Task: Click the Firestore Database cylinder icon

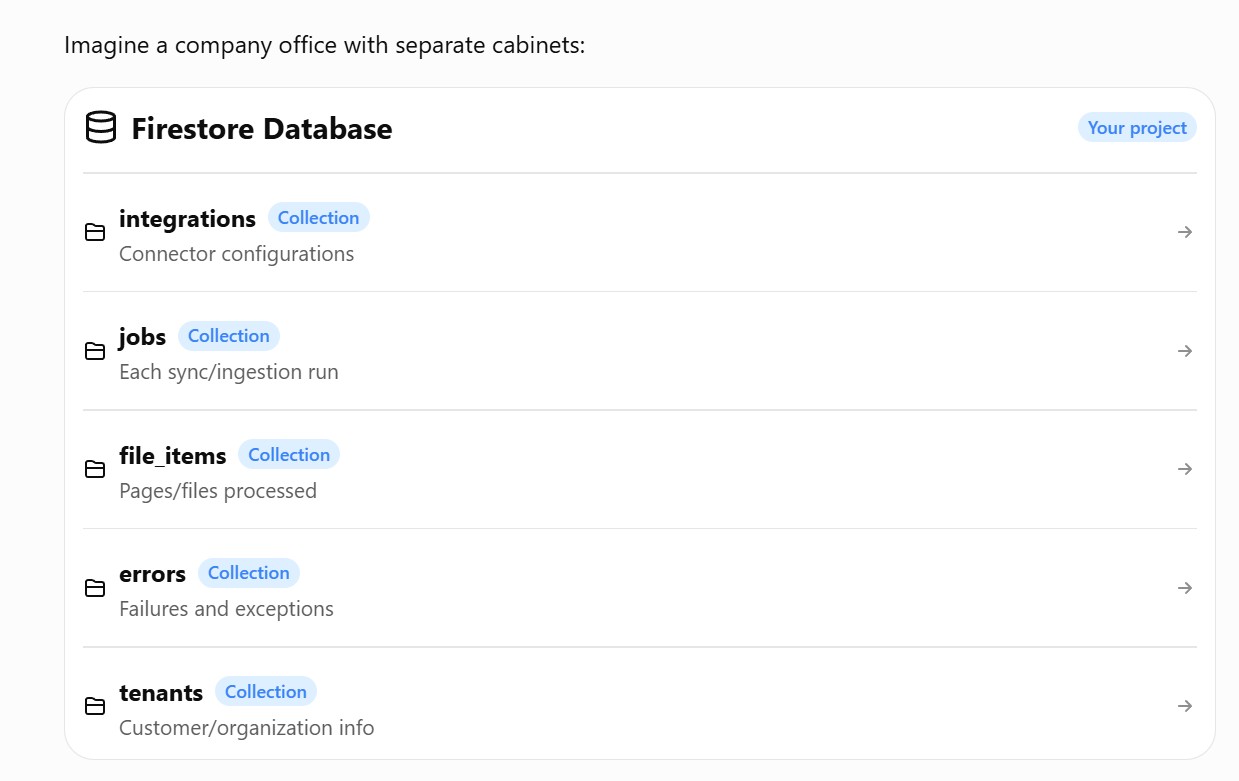Action: coord(100,128)
